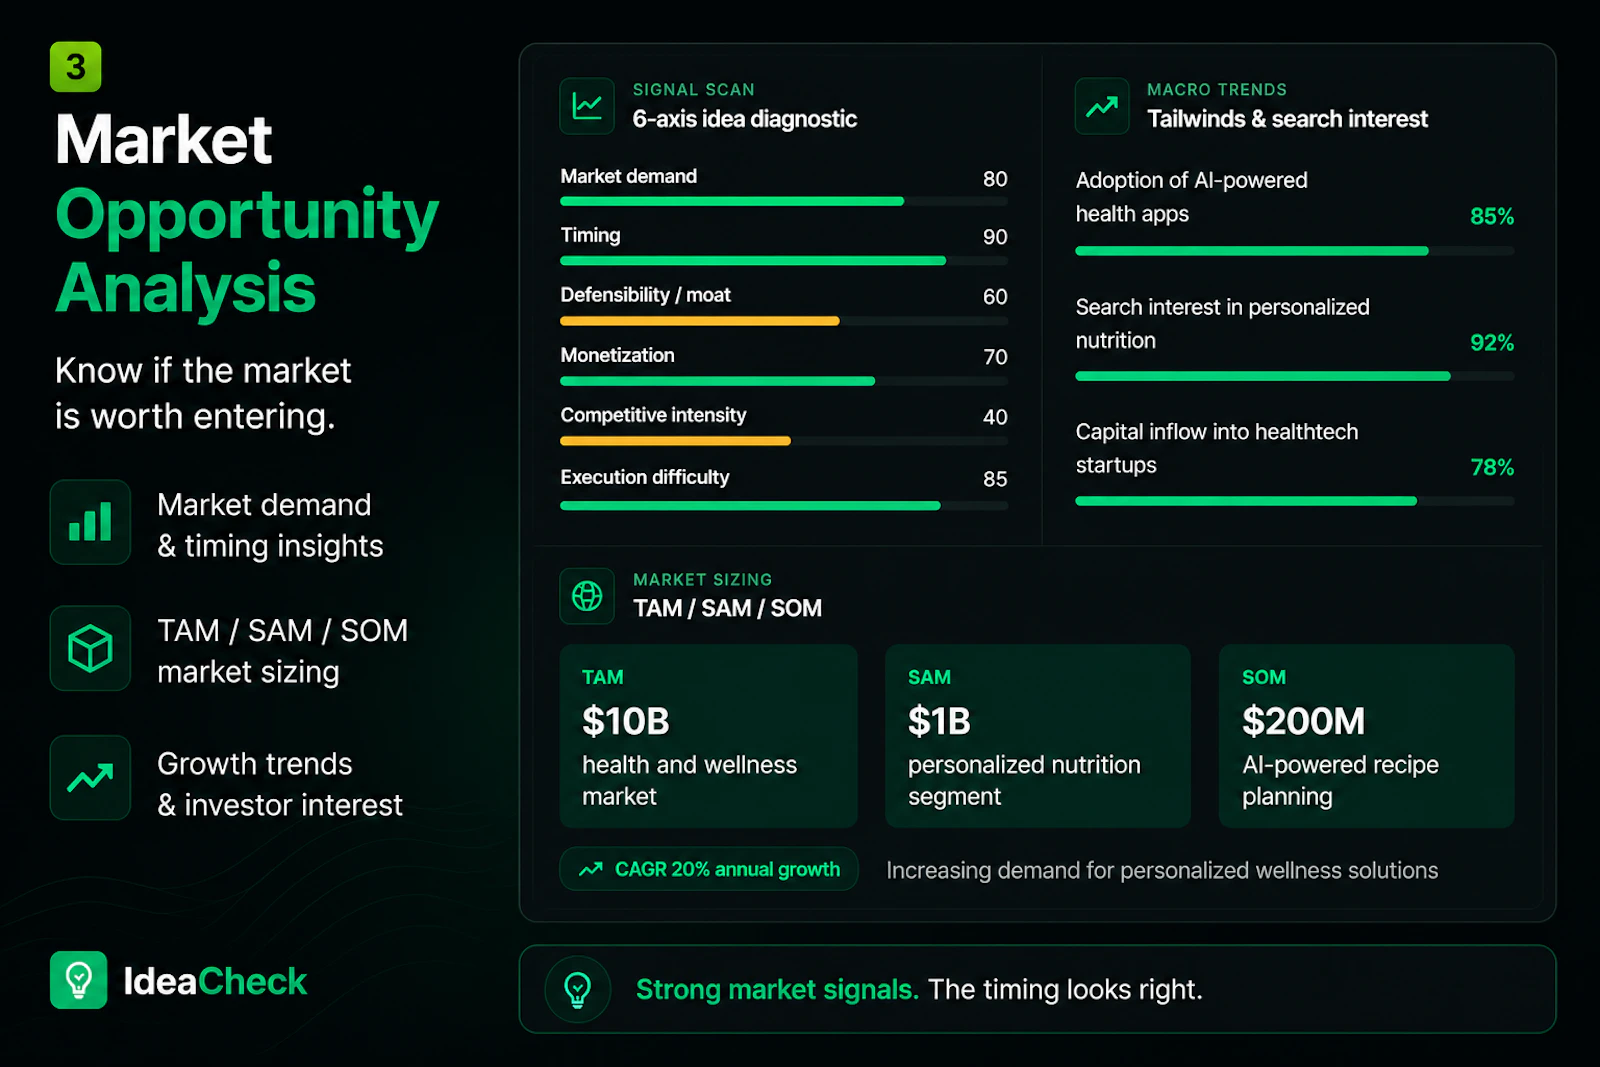Click the orange Defensibility / moat bar
Screen dimensions: 1600x1067
700,321
